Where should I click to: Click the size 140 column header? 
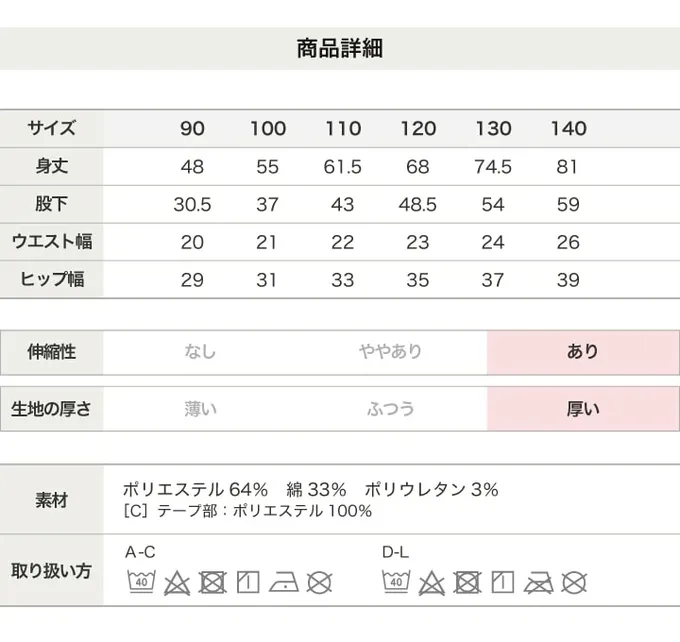coord(568,128)
